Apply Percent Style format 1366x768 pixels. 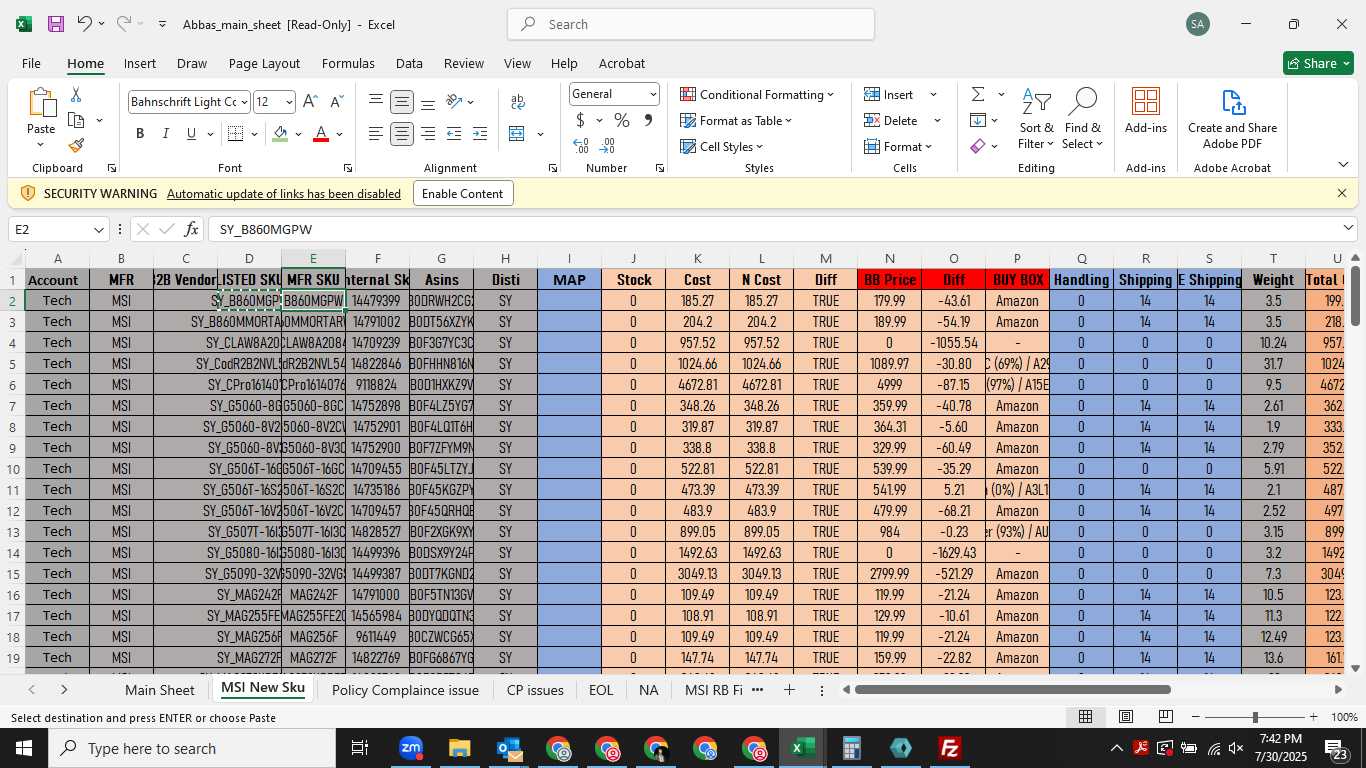(622, 120)
